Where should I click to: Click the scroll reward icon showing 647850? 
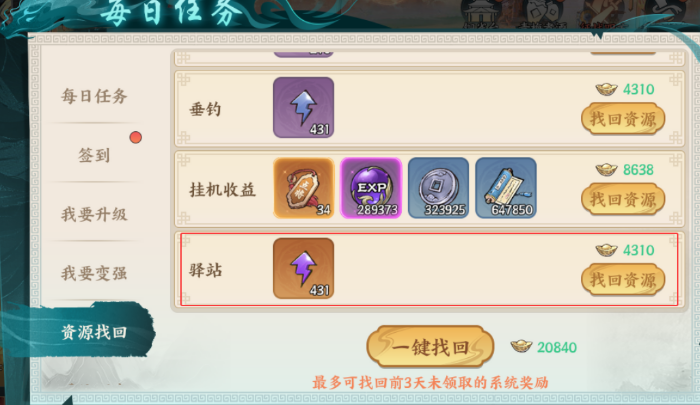tap(506, 188)
